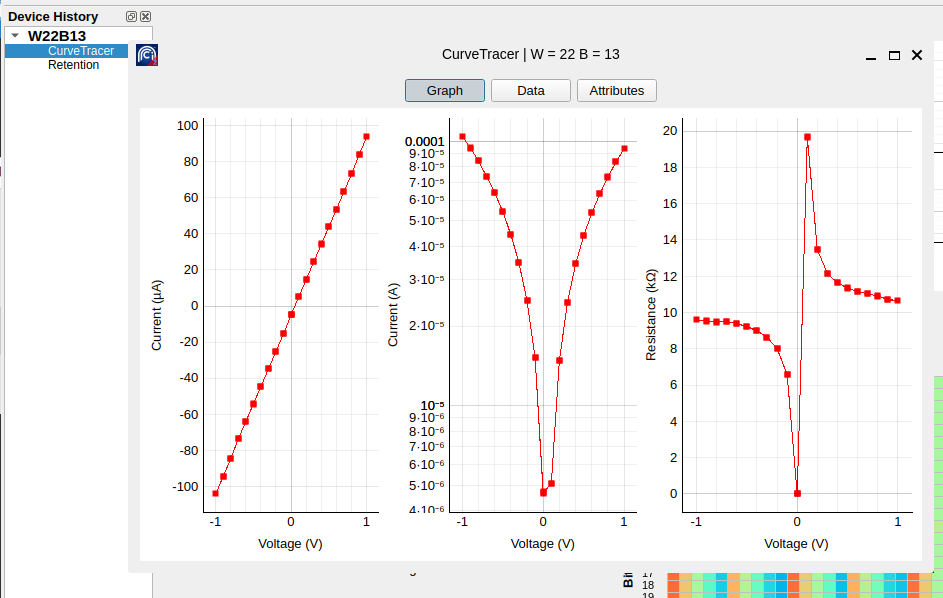Image resolution: width=943 pixels, height=598 pixels.
Task: Open the Attributes tab
Action: tap(616, 90)
